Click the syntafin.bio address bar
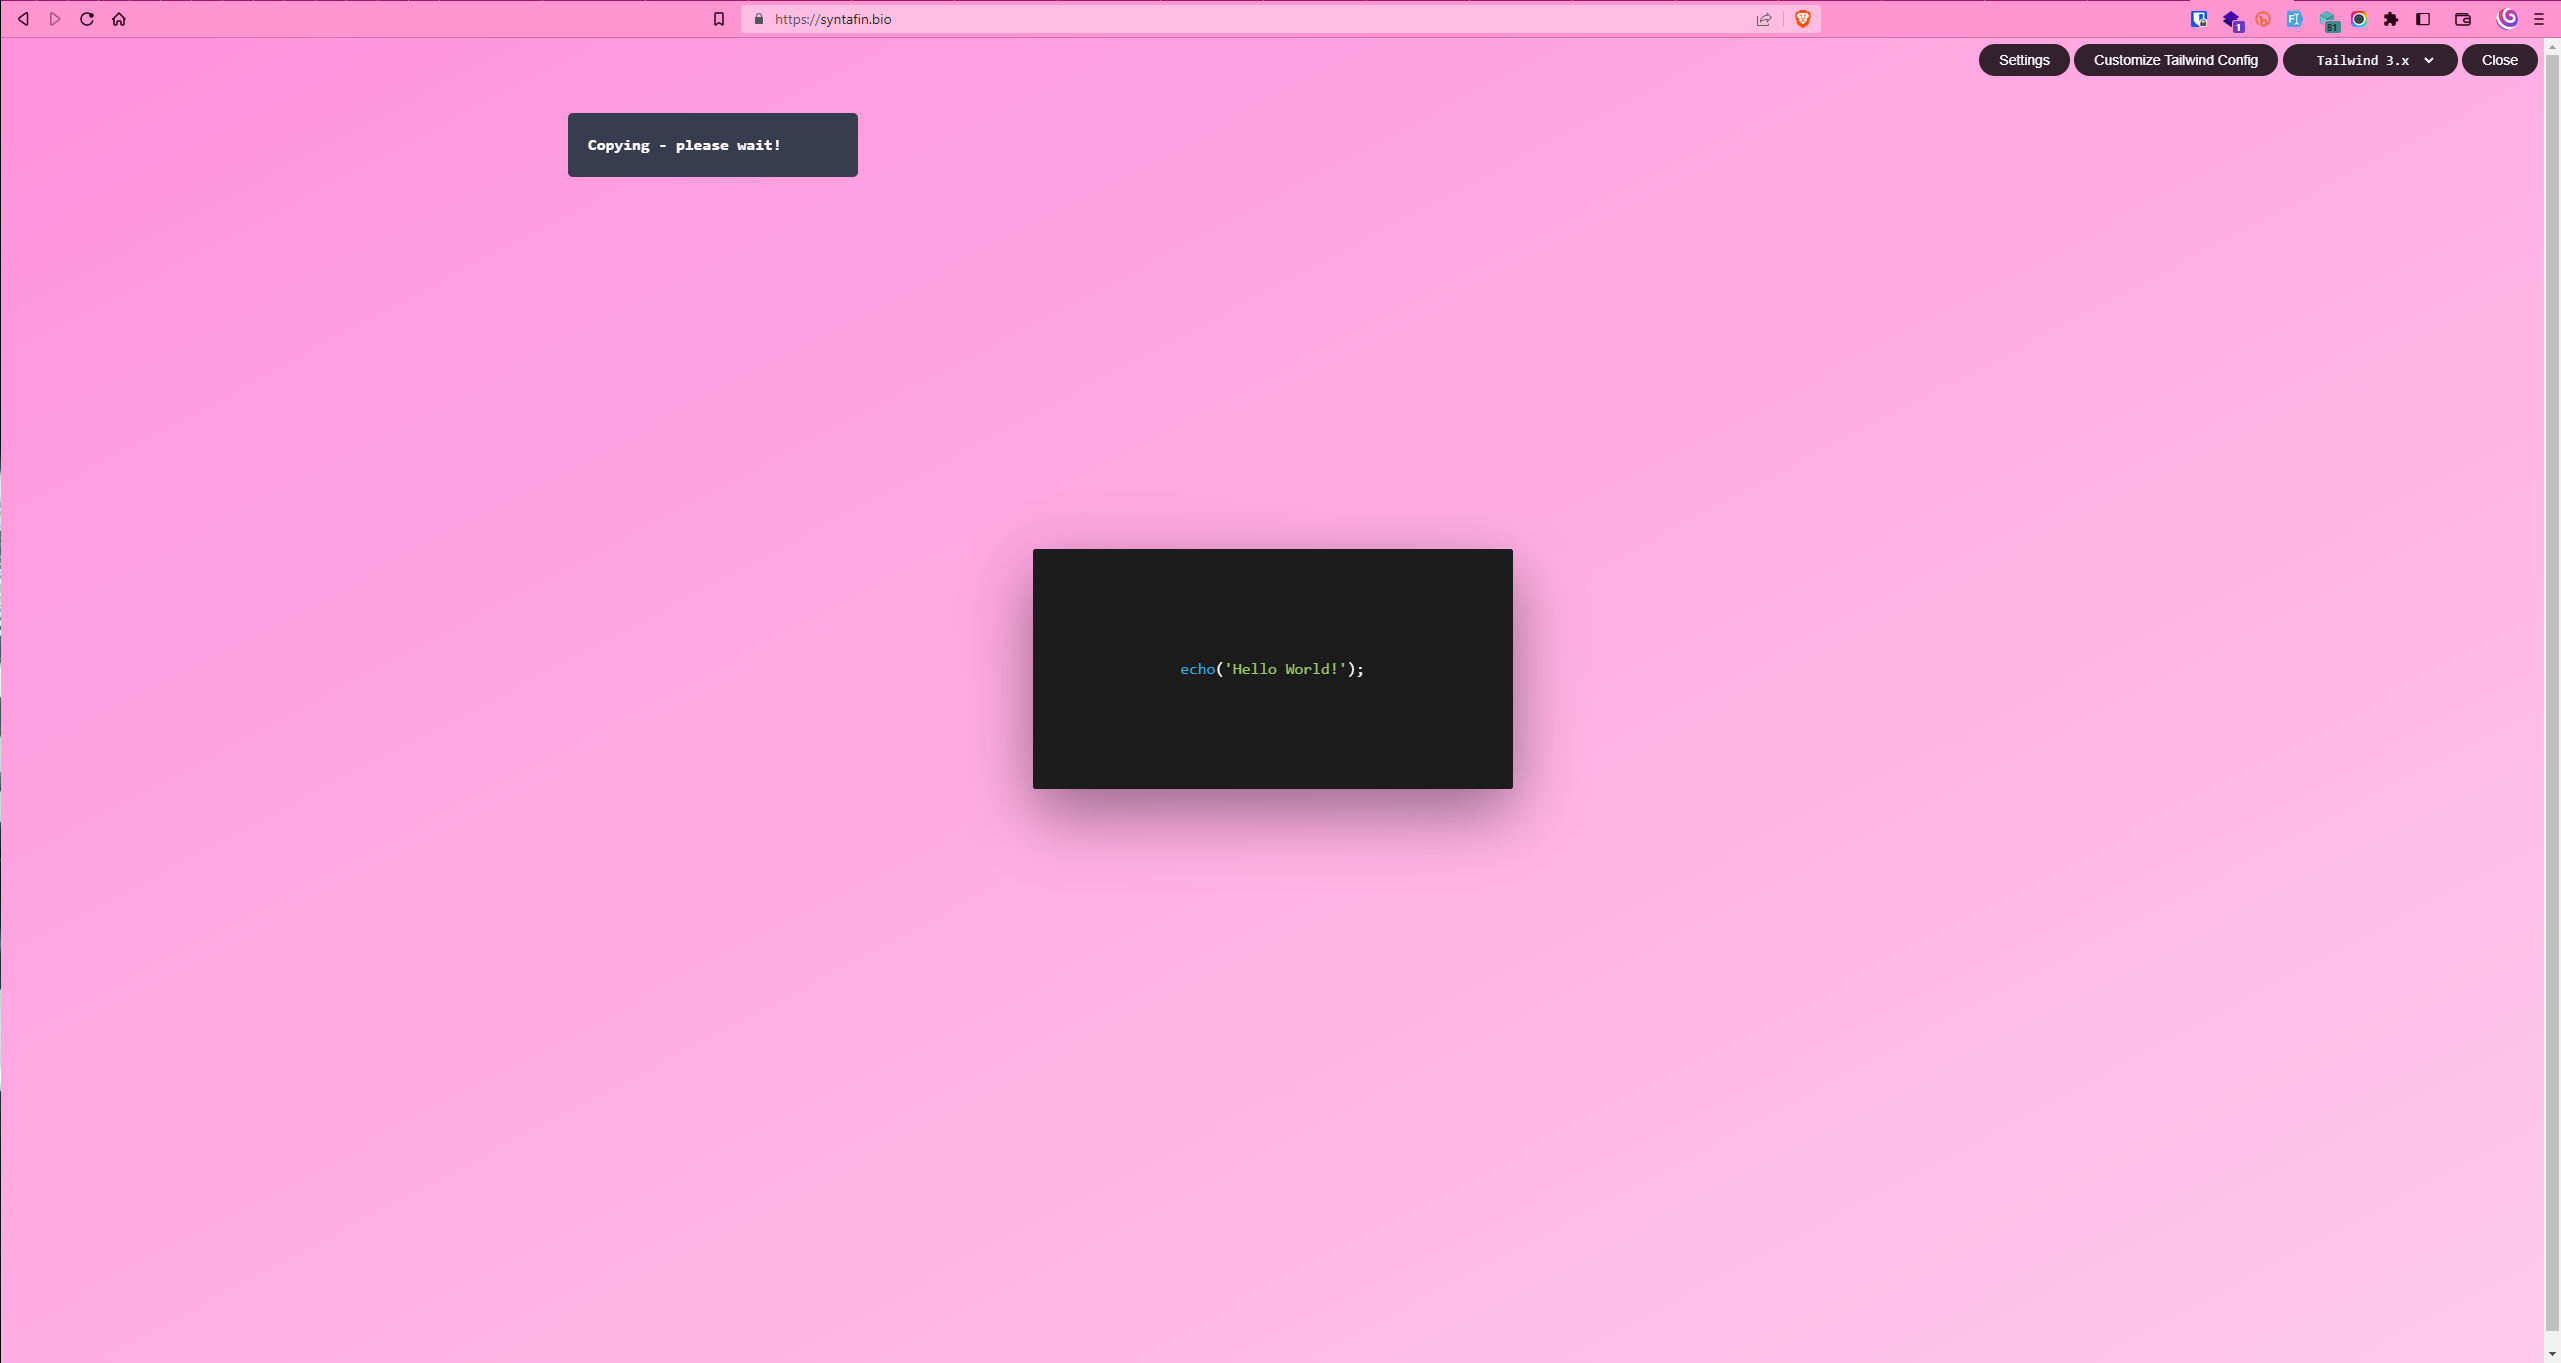This screenshot has height=1363, width=2561. (x=1250, y=19)
